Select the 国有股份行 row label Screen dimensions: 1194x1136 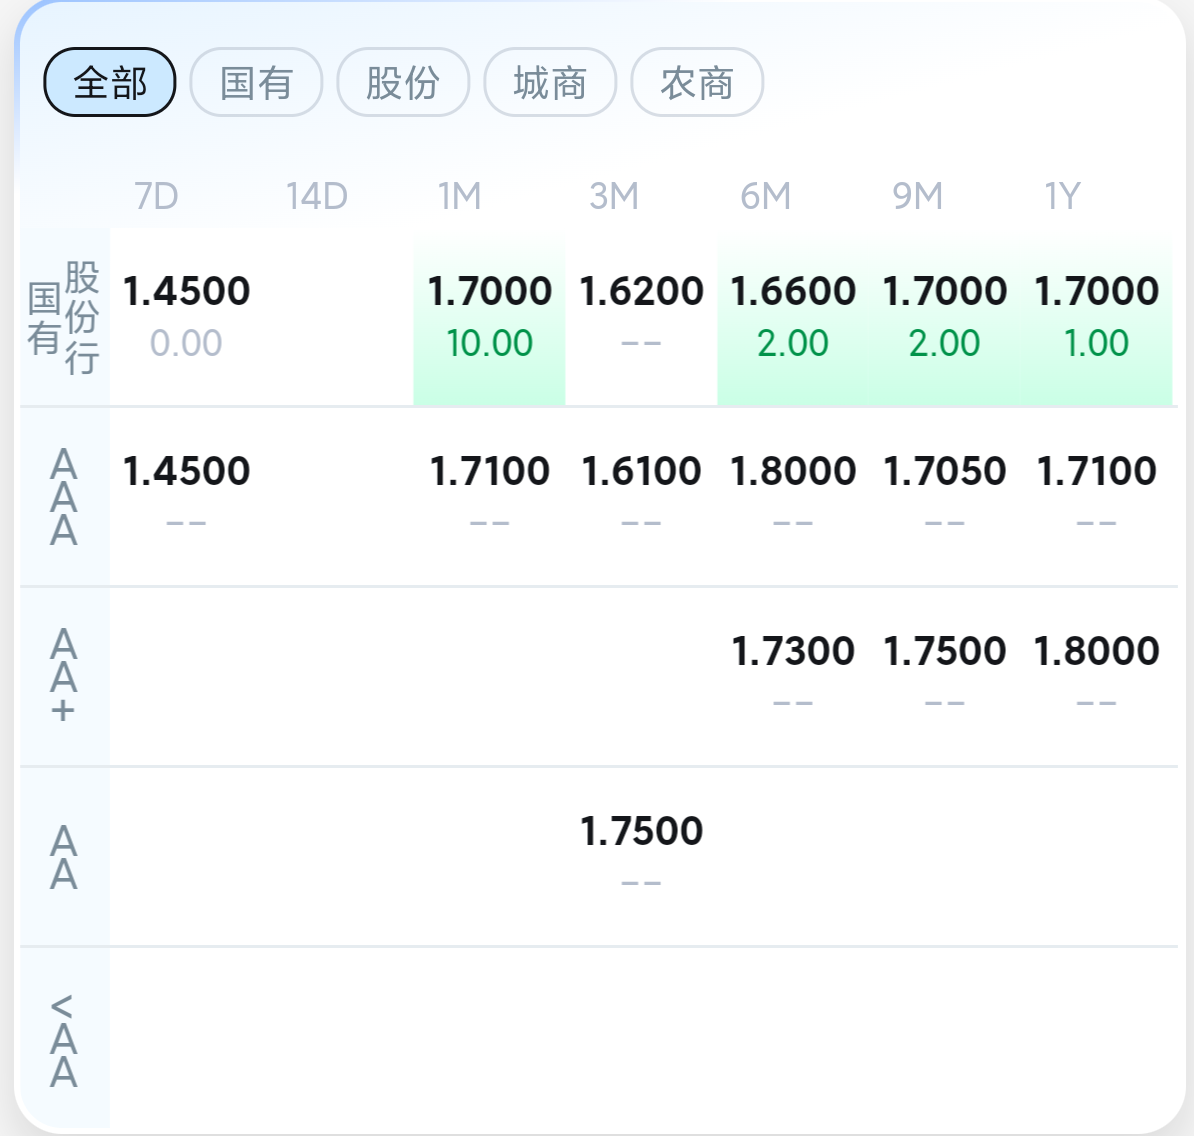coord(64,318)
